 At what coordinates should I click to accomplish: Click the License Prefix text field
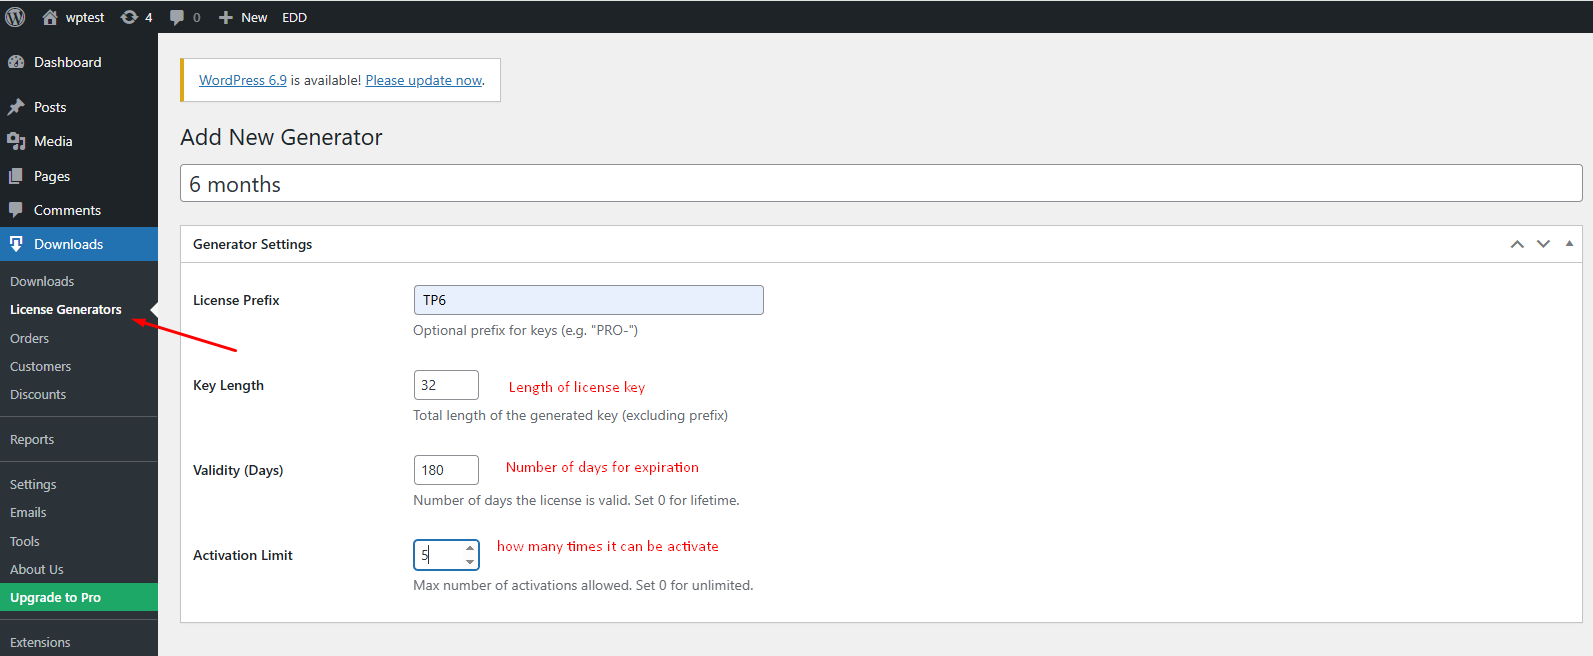click(x=588, y=300)
